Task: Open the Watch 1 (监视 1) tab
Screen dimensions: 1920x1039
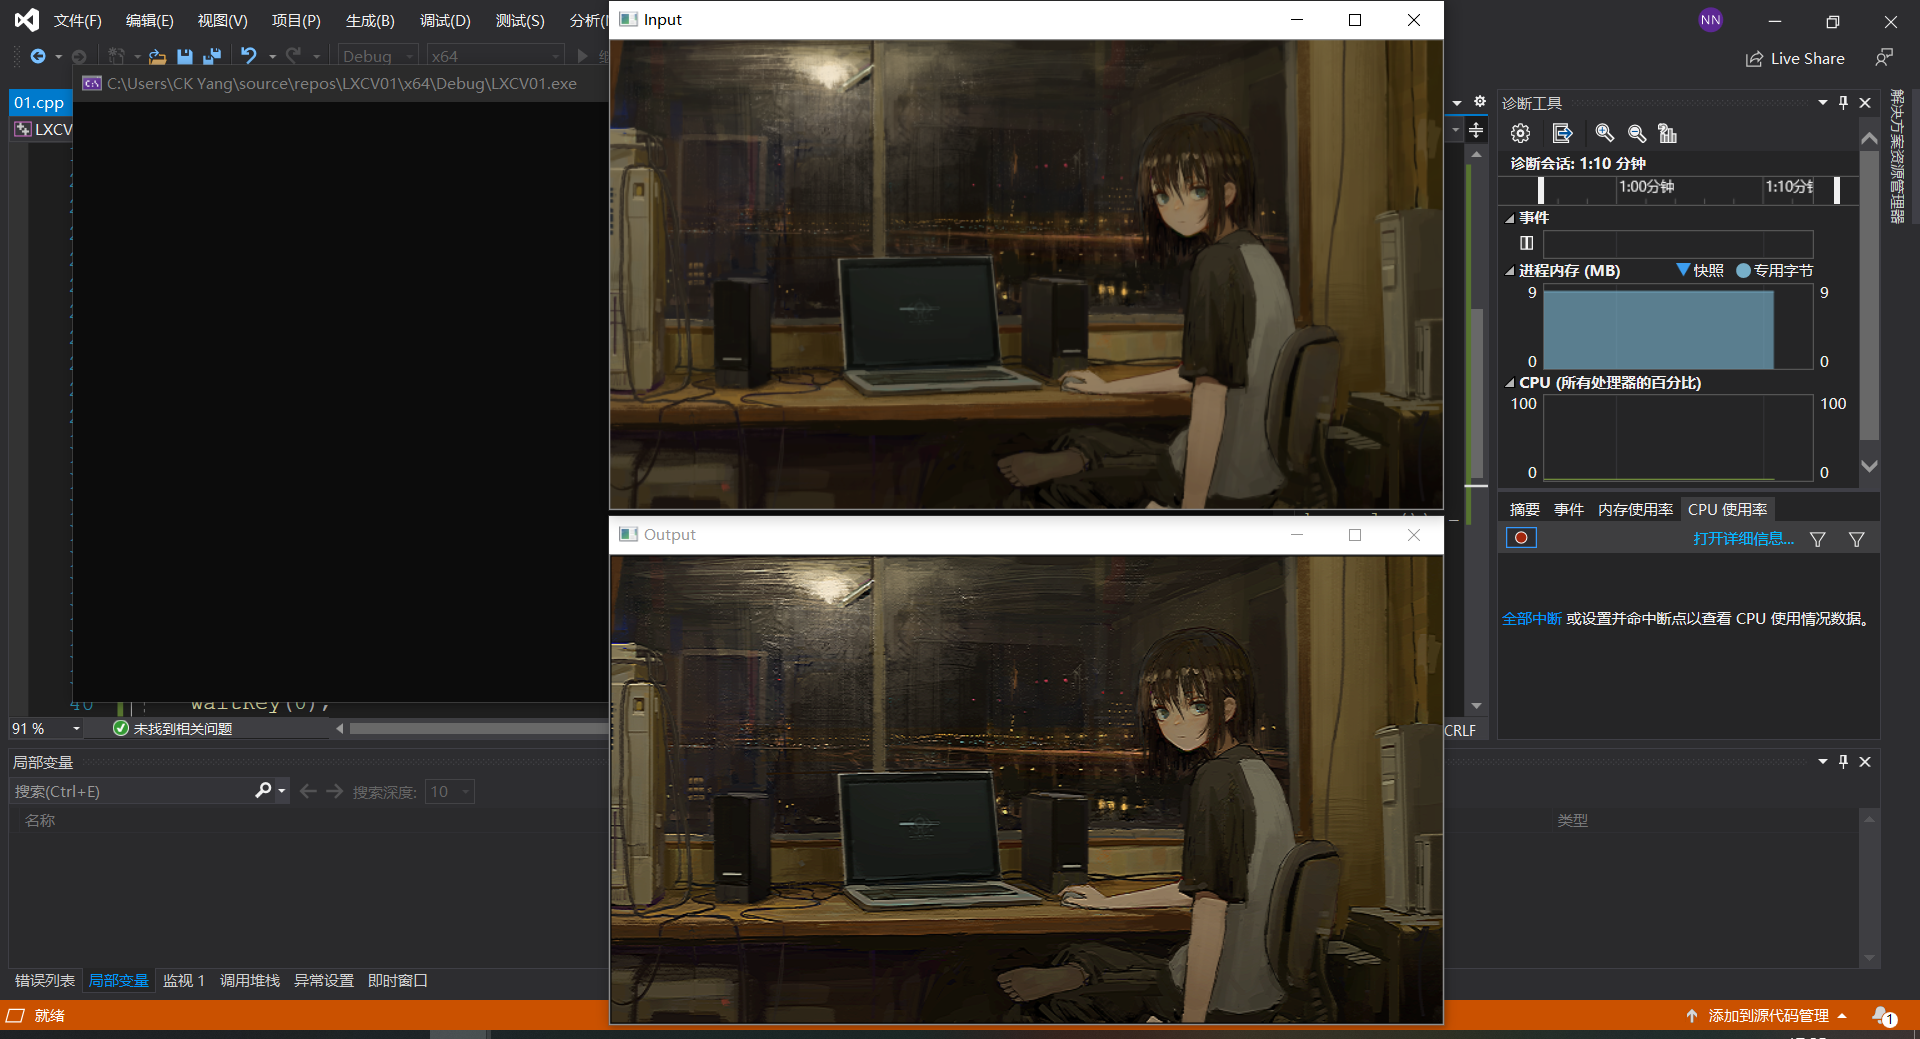Action: (184, 980)
